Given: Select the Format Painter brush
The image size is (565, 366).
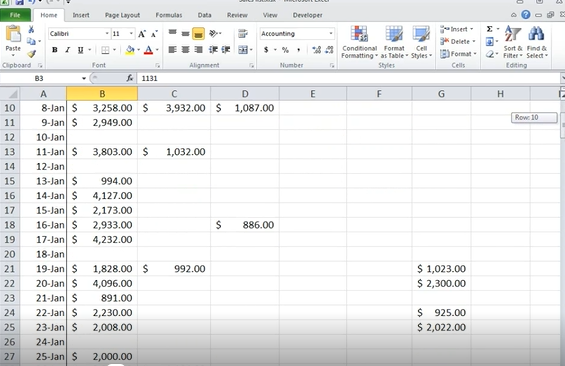Looking at the screenshot, I should click(x=31, y=54).
